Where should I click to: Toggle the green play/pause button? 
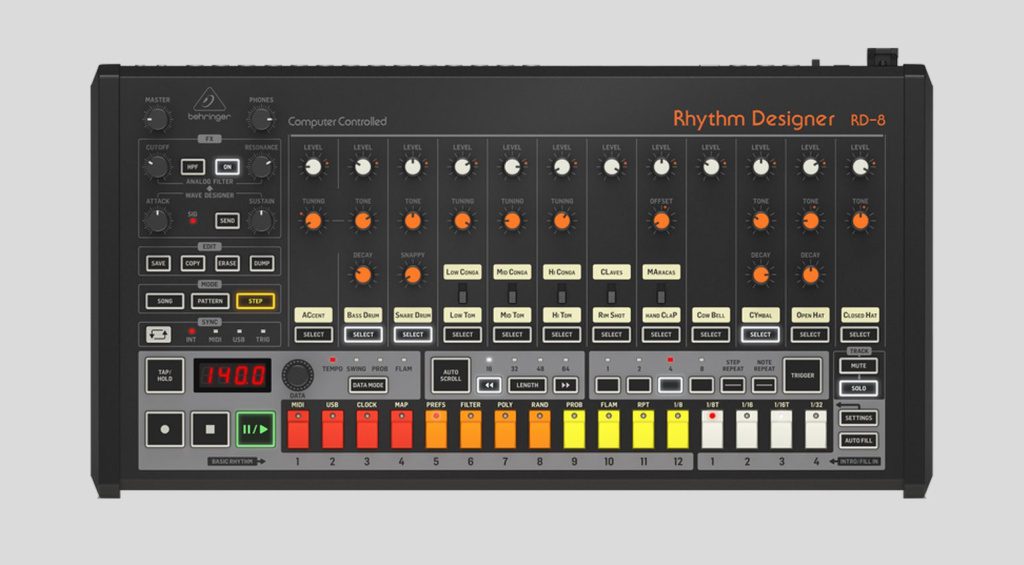point(255,429)
